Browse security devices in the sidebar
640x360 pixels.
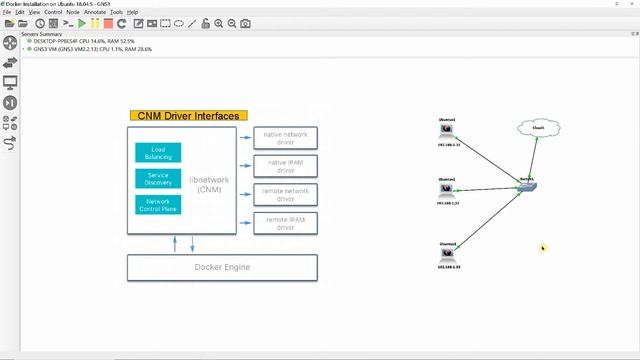tap(10, 102)
